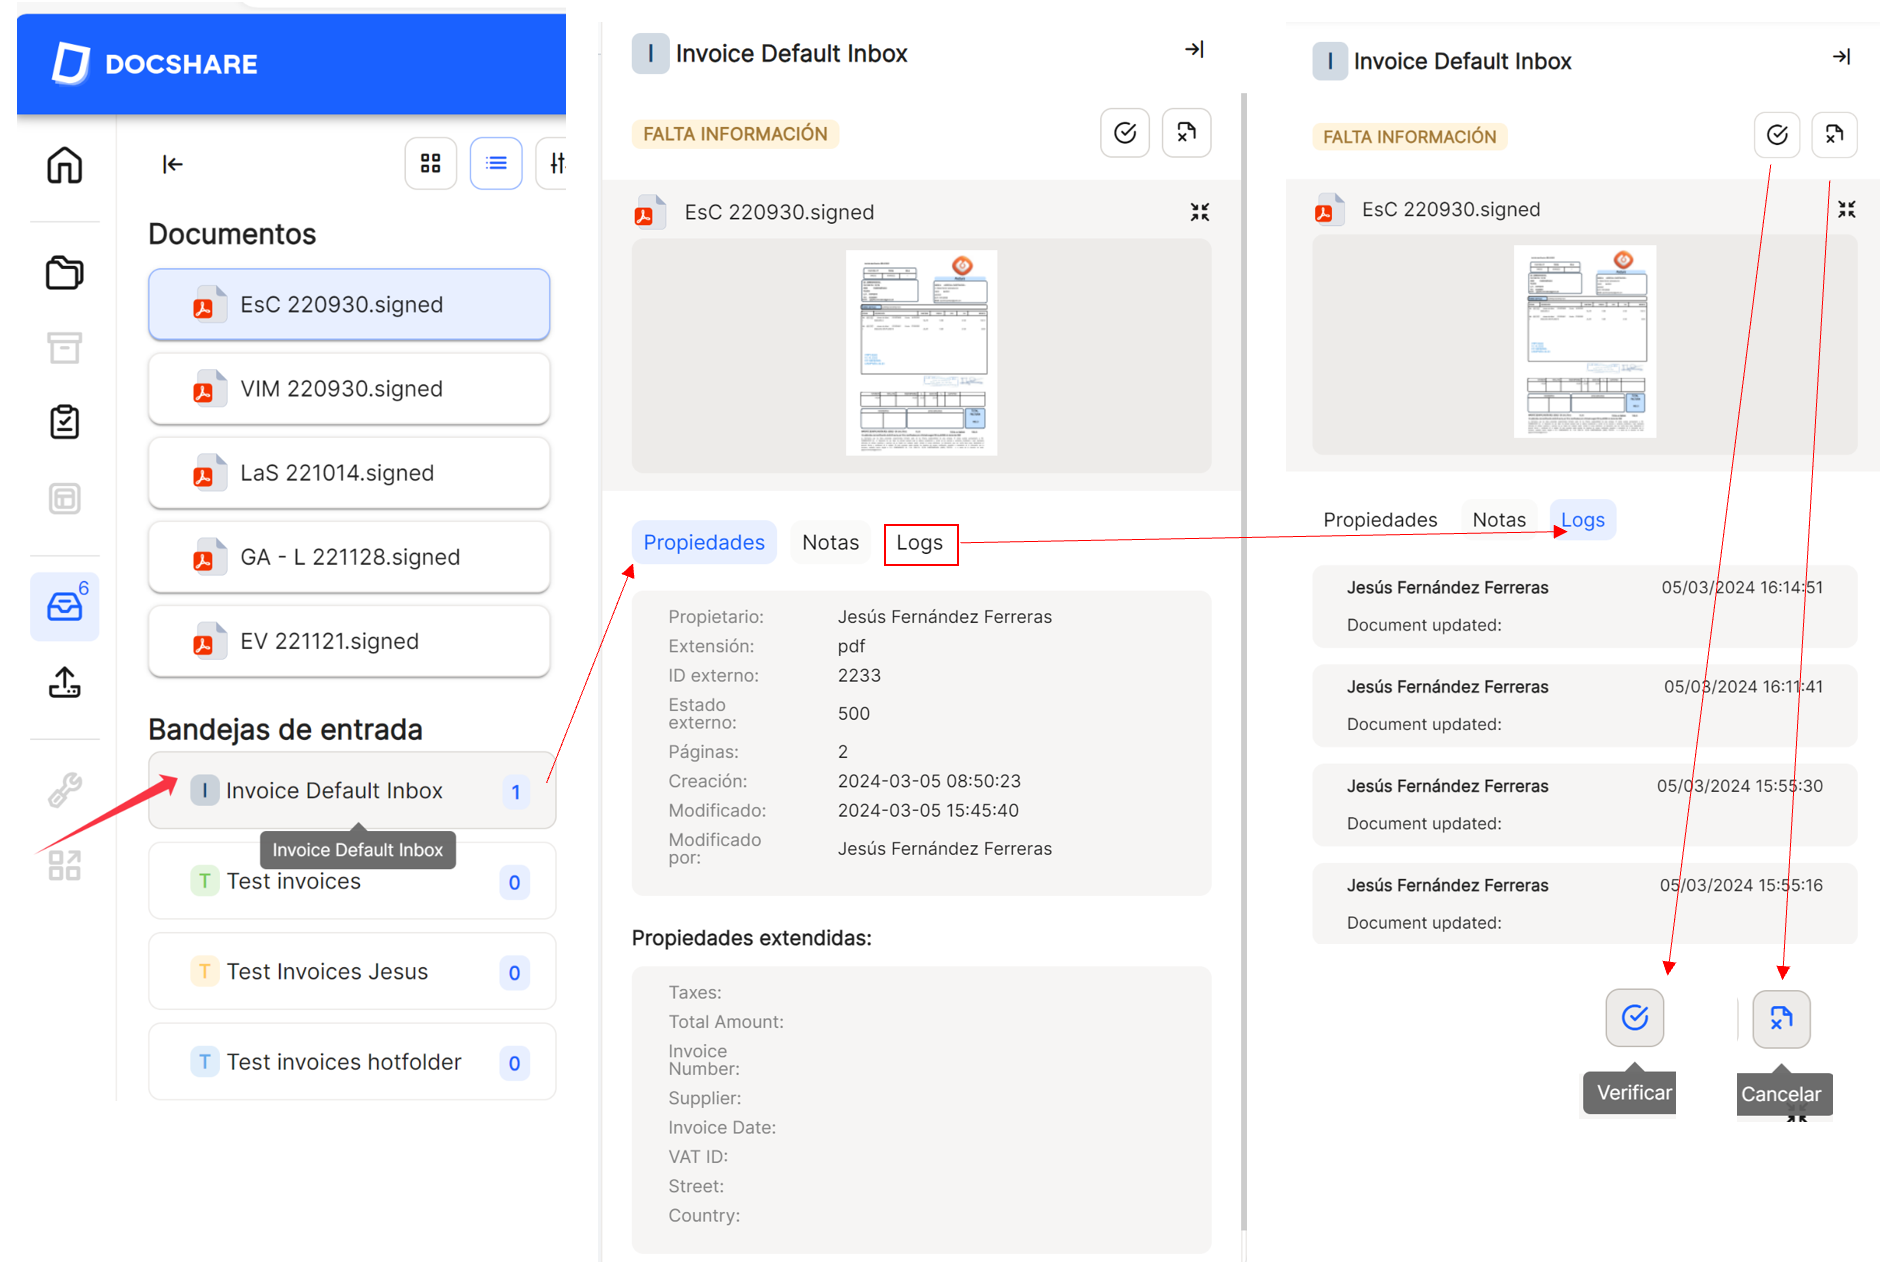
Task: Select document EsC 220930.signed in the list
Action: pyautogui.click(x=349, y=304)
